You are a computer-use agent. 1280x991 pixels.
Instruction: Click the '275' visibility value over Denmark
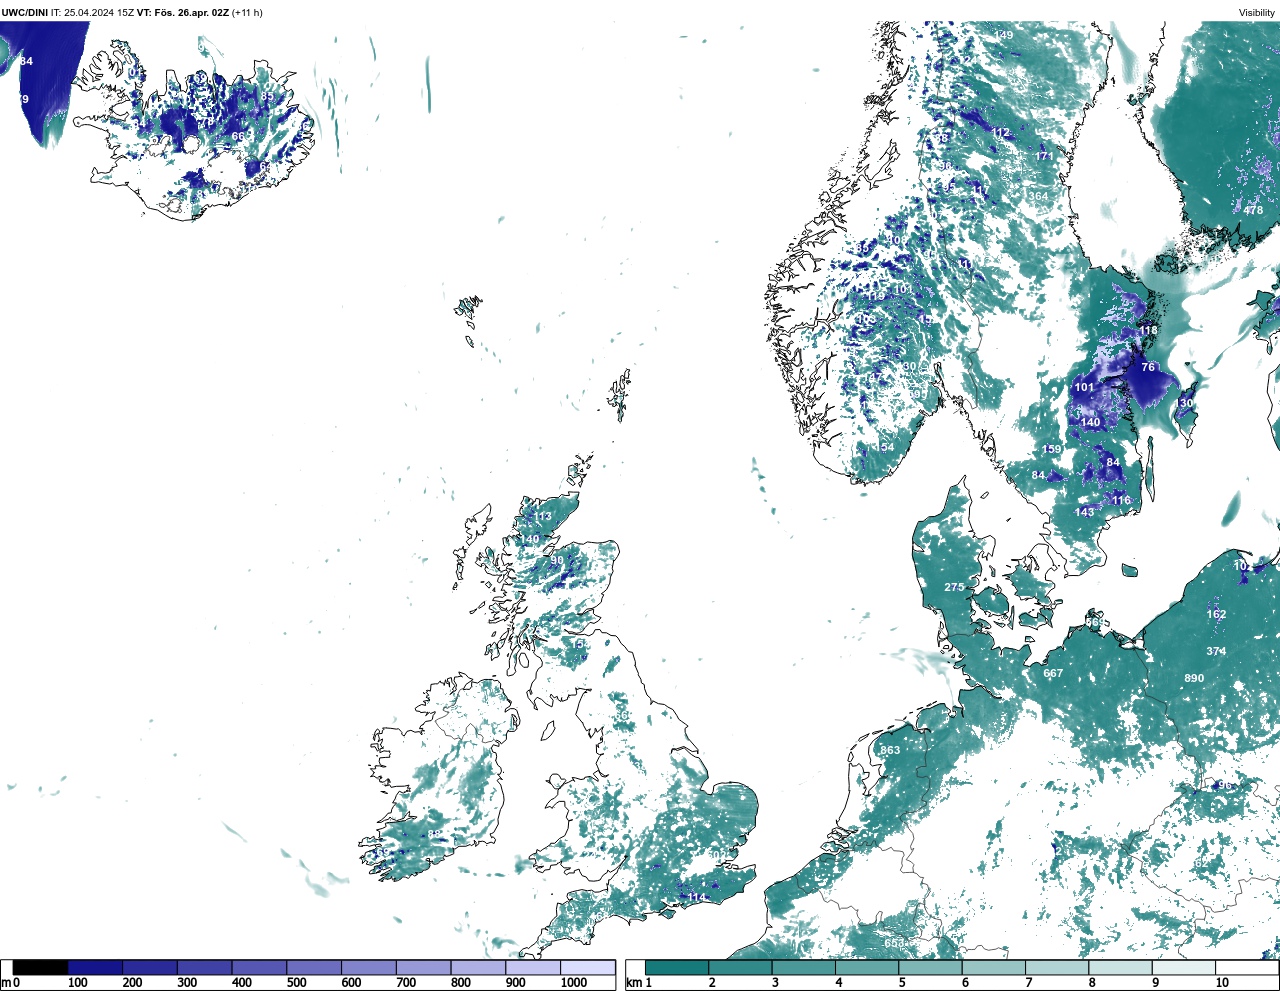[x=955, y=587]
